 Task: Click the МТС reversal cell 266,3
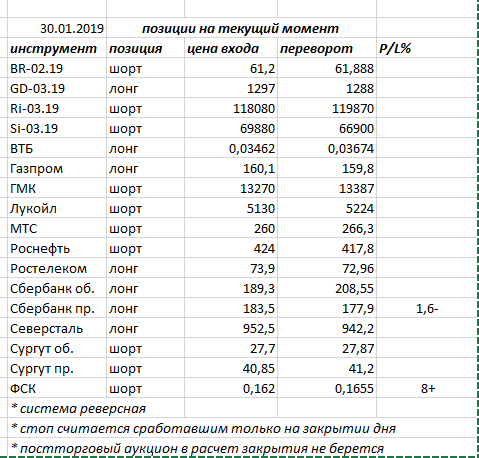[327, 228]
